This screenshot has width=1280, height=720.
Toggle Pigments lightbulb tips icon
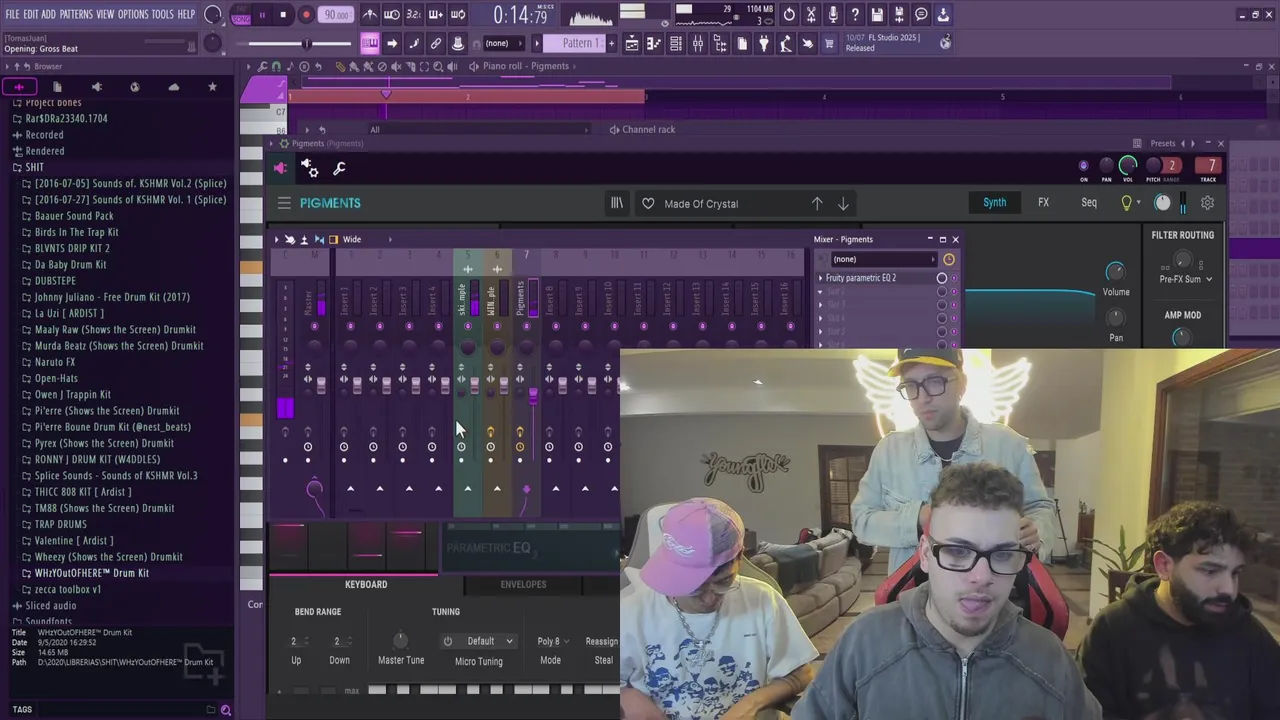(x=1126, y=203)
